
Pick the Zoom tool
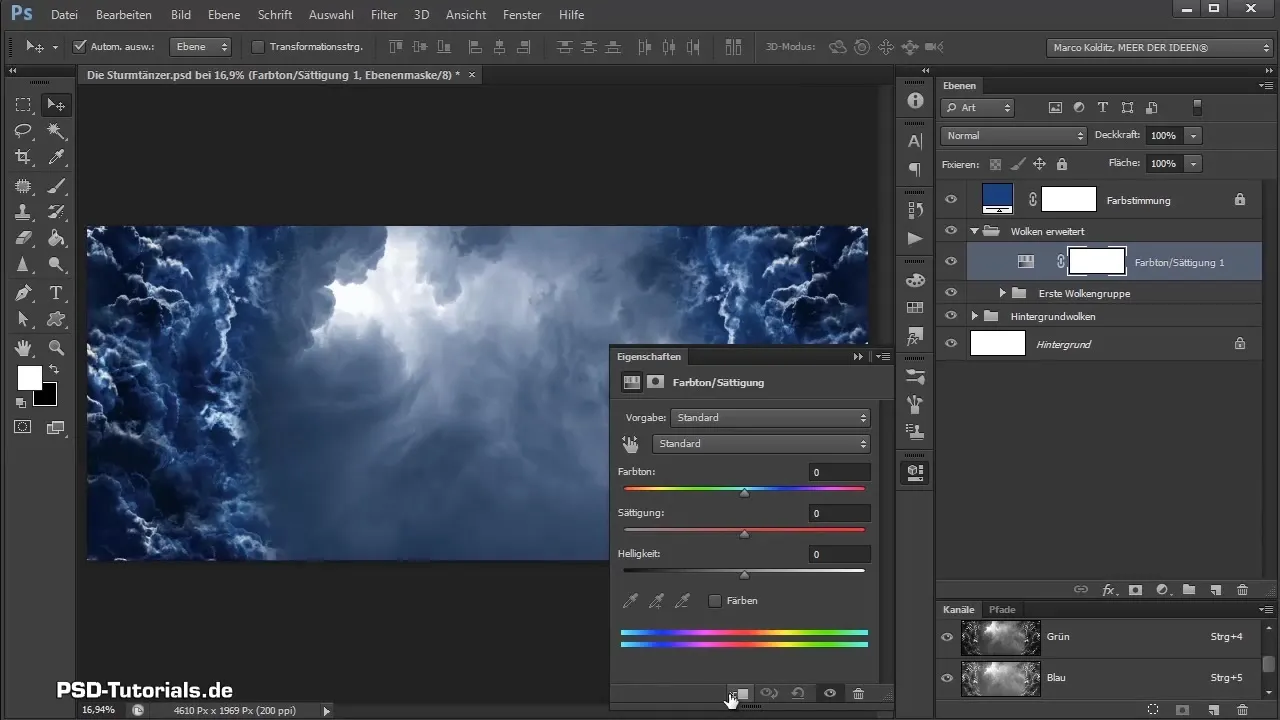click(x=56, y=347)
